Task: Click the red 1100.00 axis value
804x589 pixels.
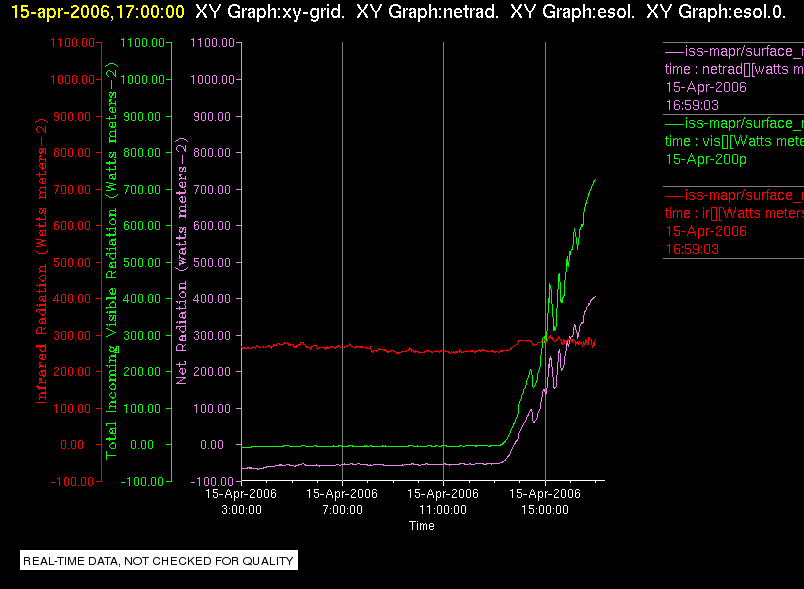Action: tap(72, 43)
